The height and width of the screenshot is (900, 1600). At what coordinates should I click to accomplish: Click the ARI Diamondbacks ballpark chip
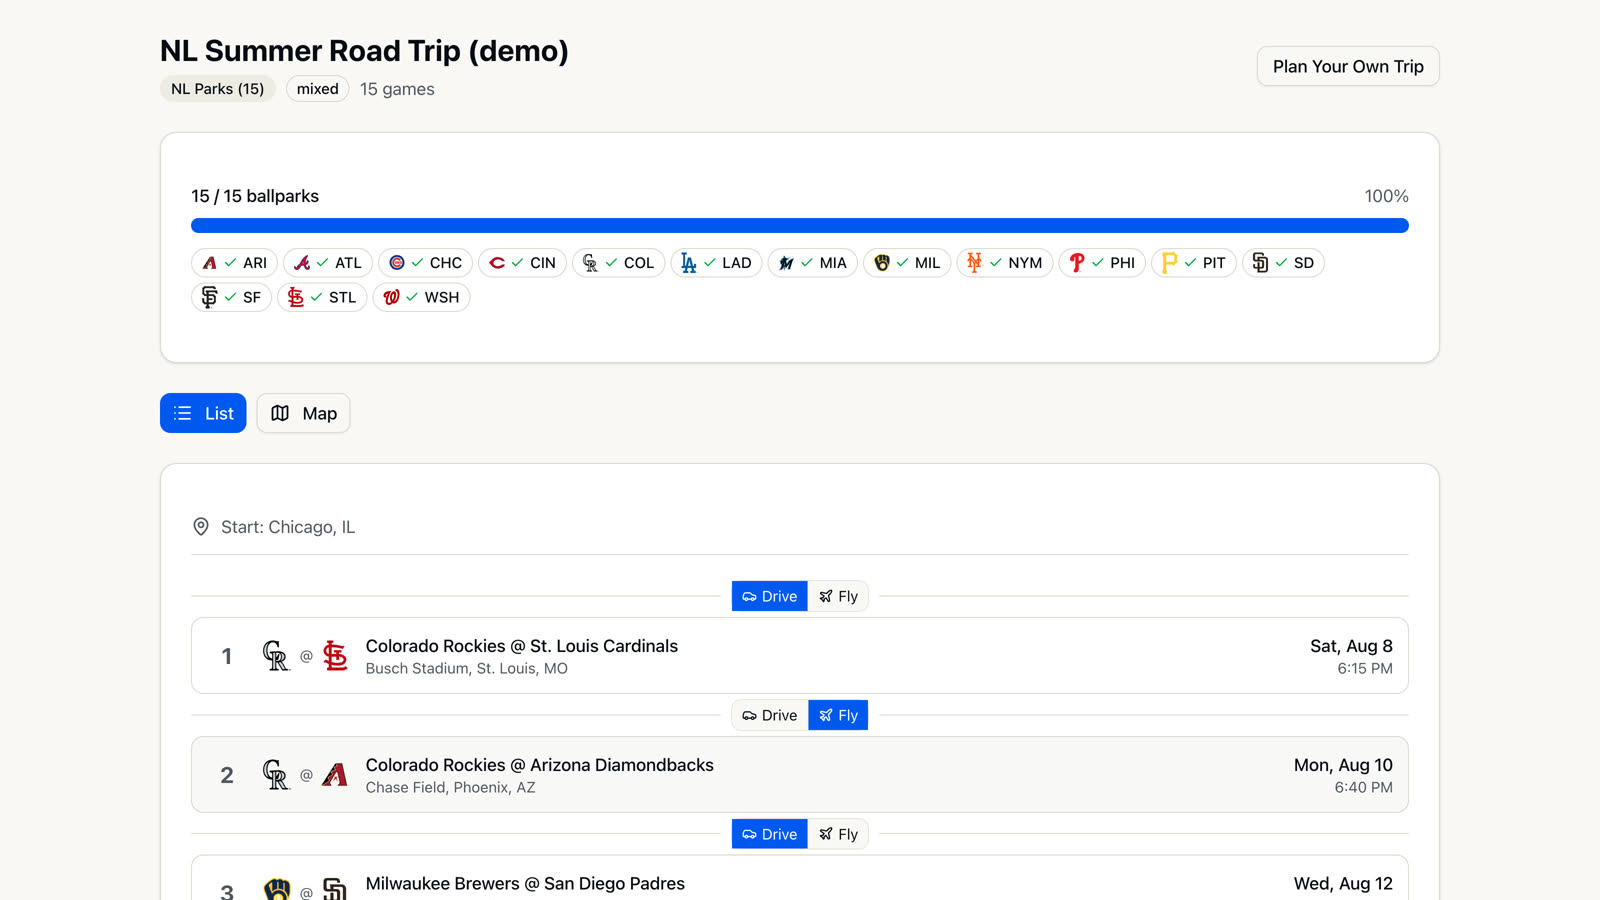234,263
